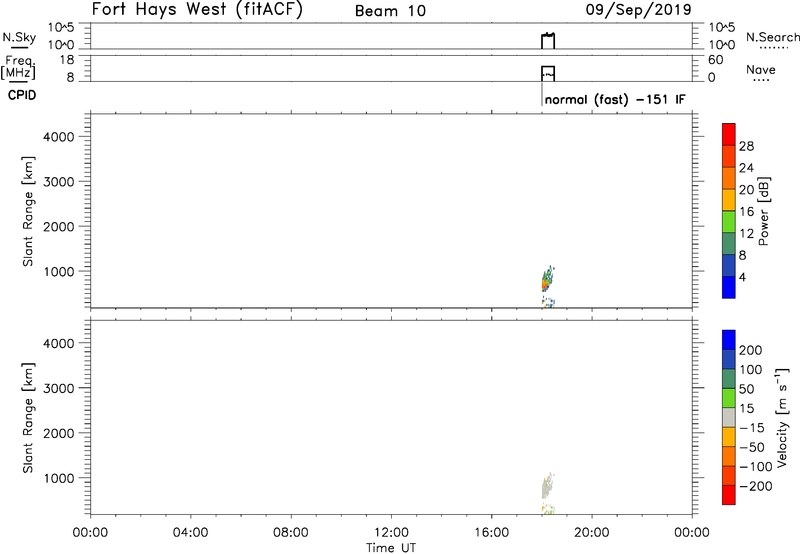Click the 'Nave' legend label
800x554 pixels.
pos(760,69)
